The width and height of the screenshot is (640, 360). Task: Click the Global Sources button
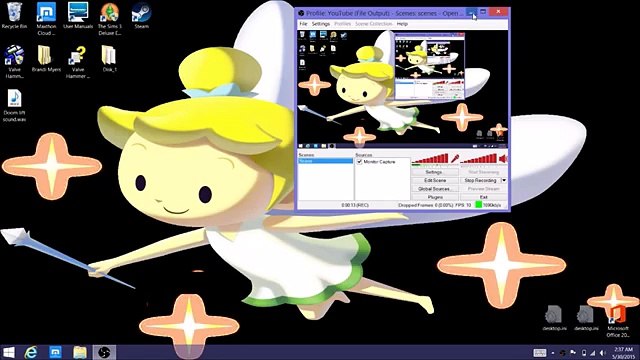(x=434, y=189)
